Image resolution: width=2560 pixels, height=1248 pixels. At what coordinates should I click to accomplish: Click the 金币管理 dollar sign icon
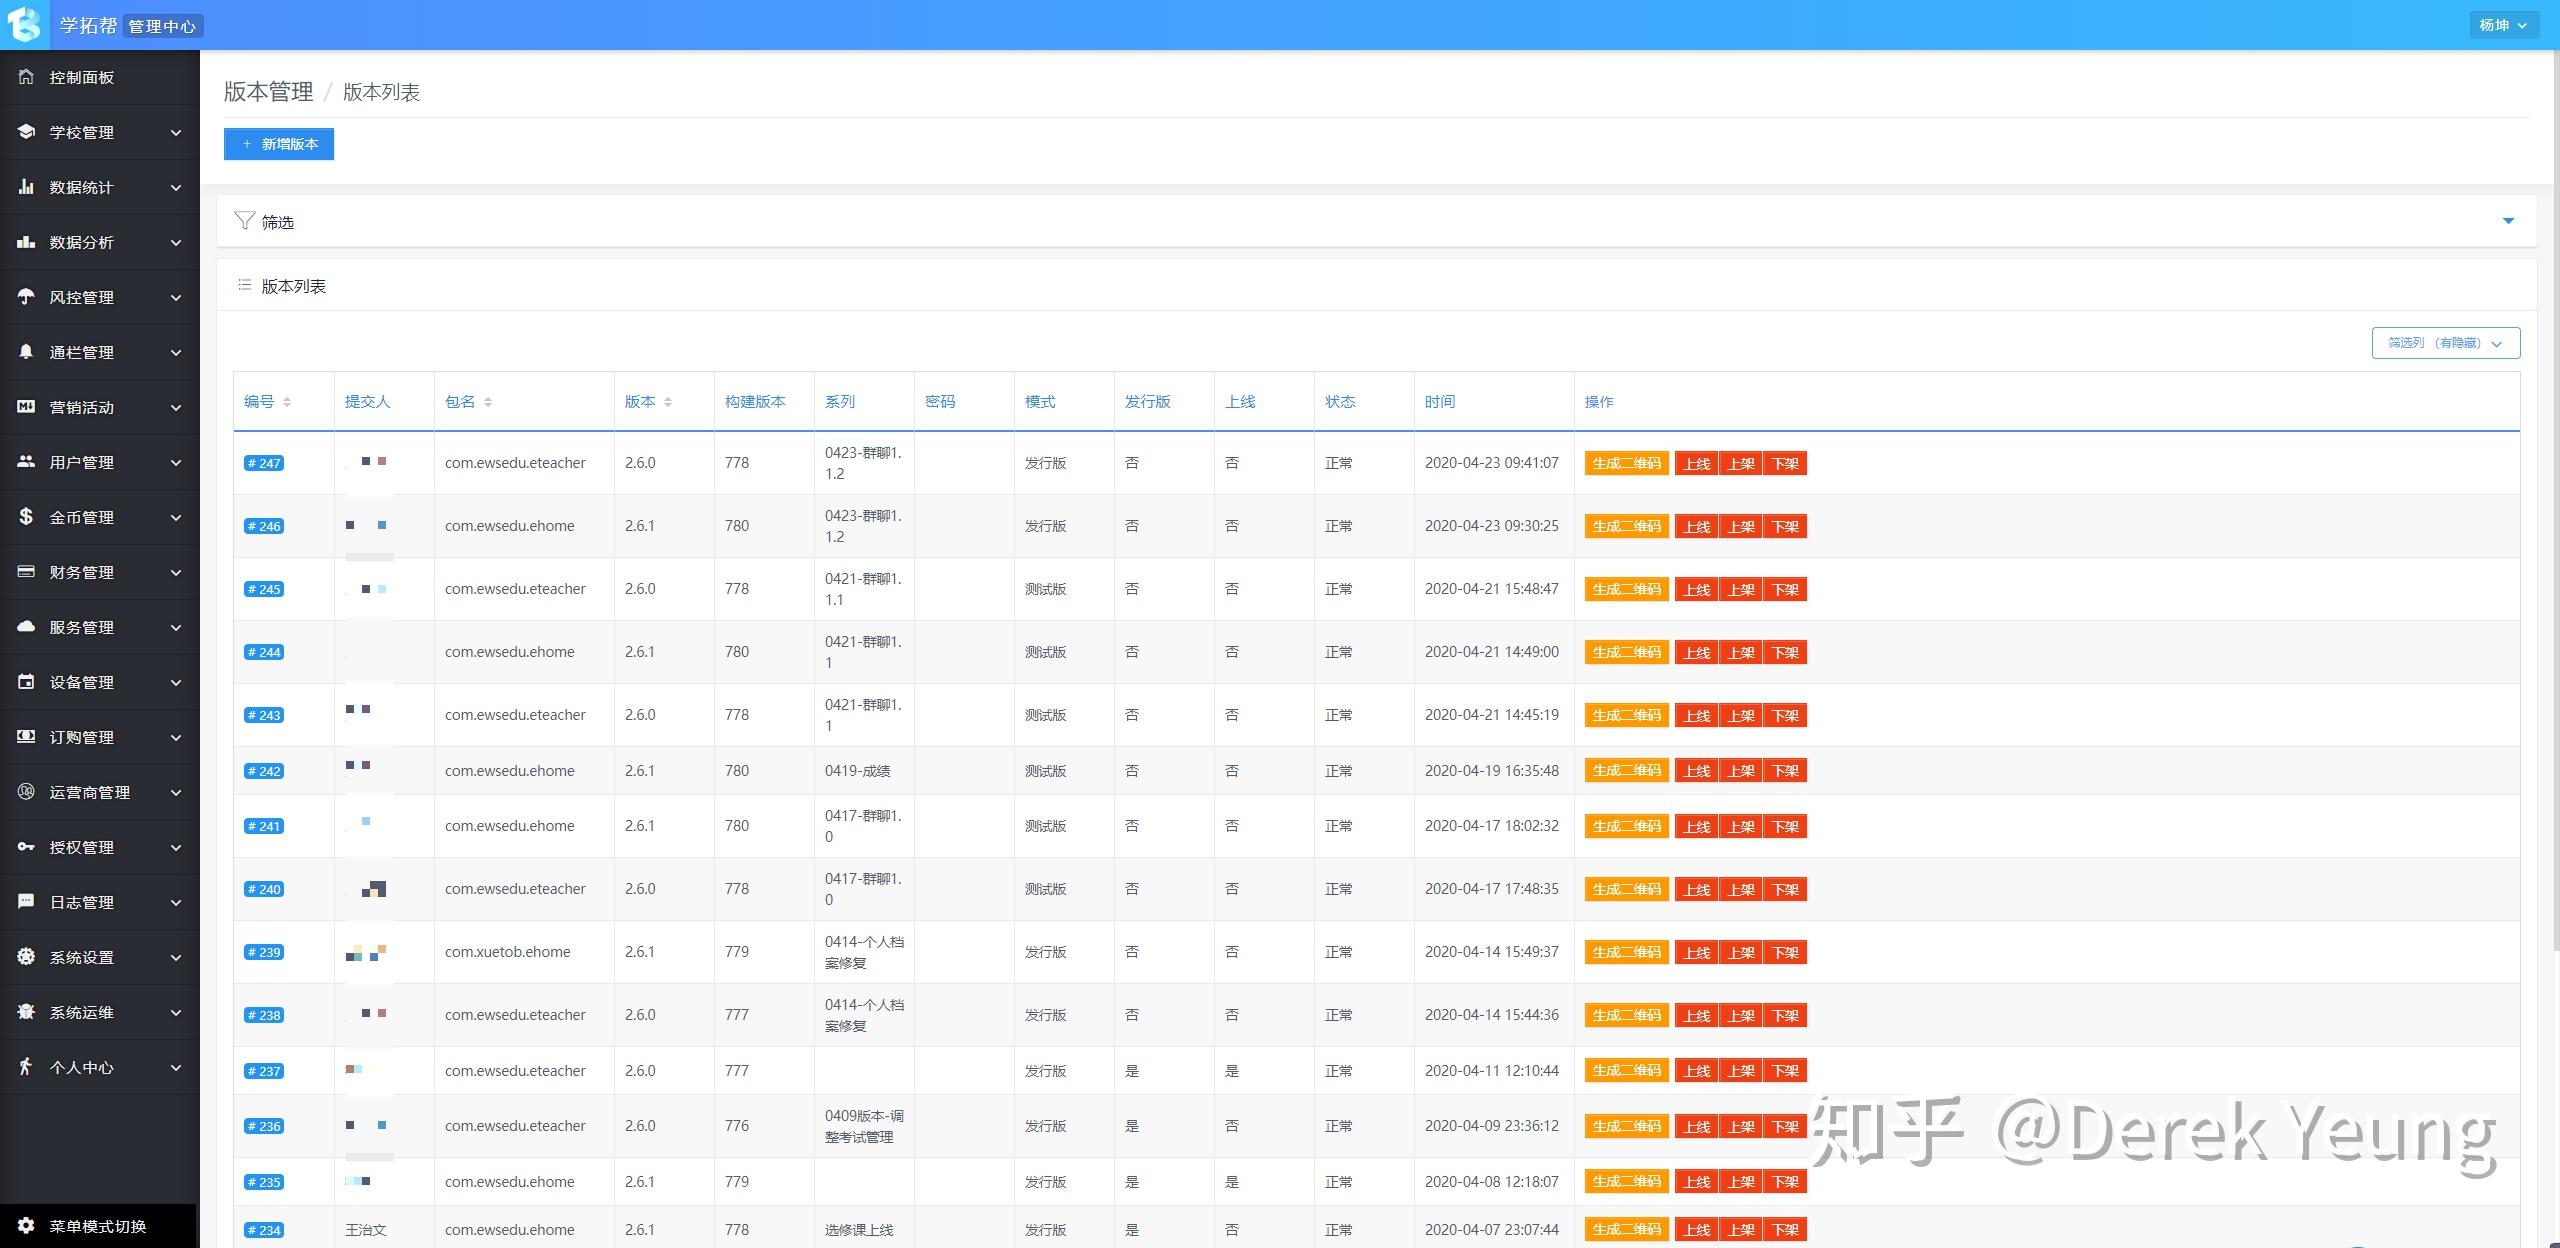tap(26, 517)
